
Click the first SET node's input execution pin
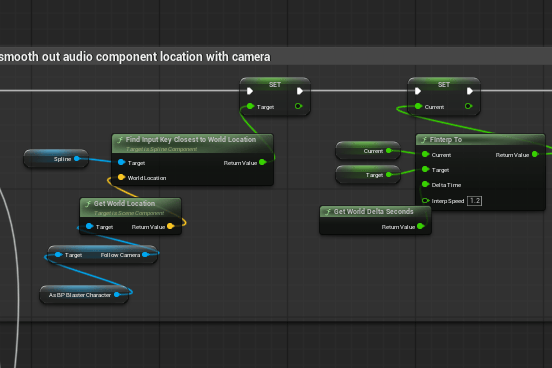(250, 91)
